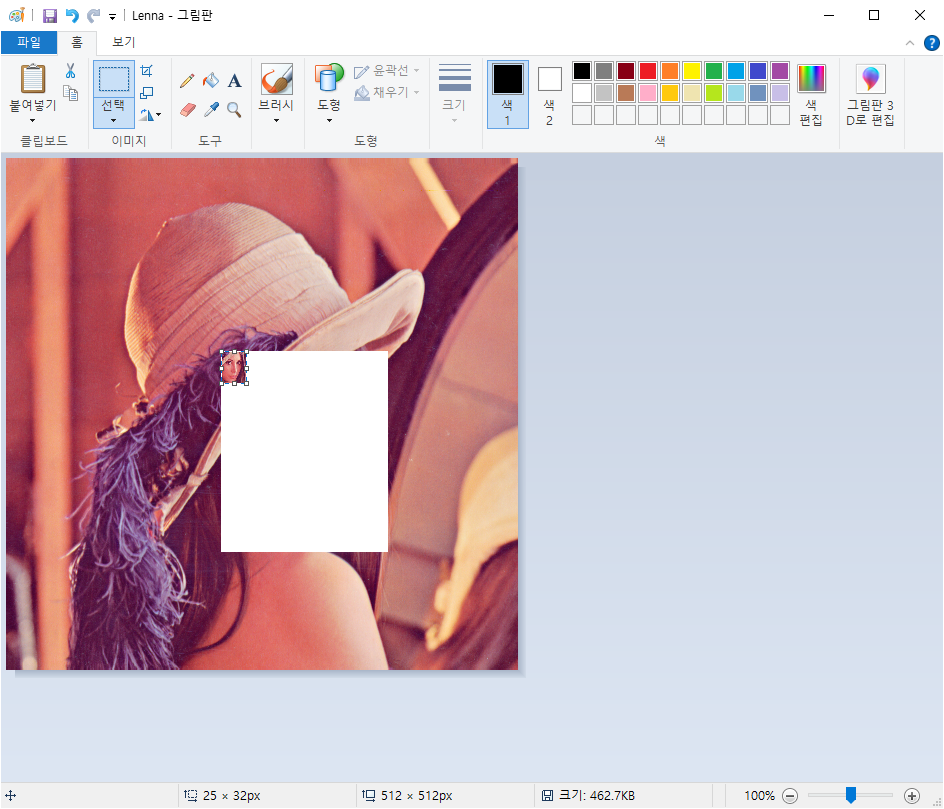Image resolution: width=944 pixels, height=809 pixels.
Task: Pick the dark gray color swatch
Action: pyautogui.click(x=604, y=71)
